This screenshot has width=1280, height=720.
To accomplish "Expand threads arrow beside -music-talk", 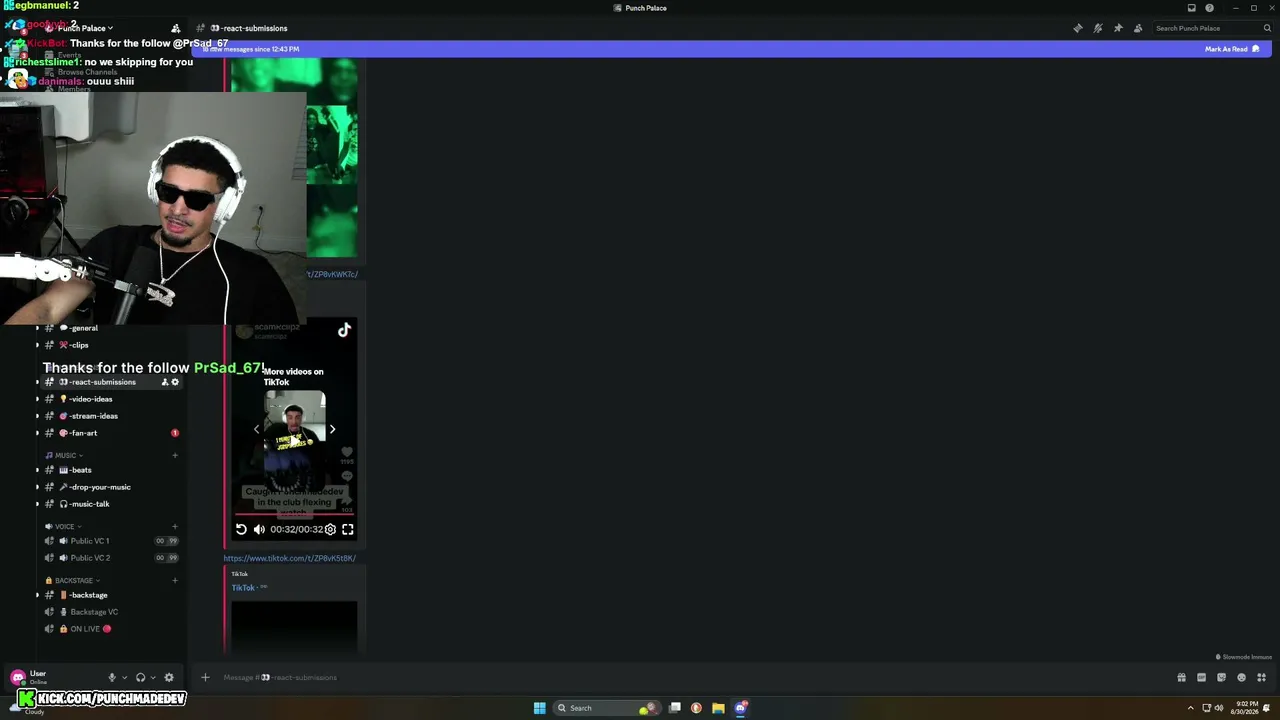I will point(38,504).
